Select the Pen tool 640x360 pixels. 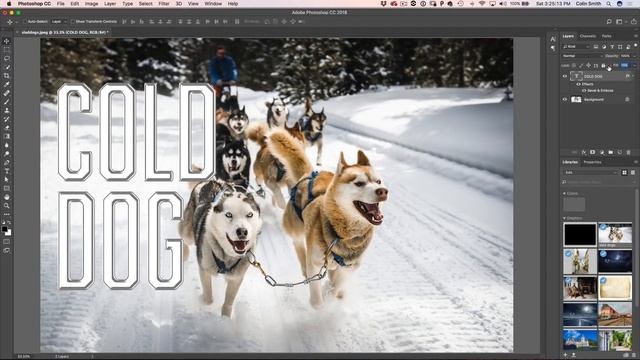coord(7,162)
